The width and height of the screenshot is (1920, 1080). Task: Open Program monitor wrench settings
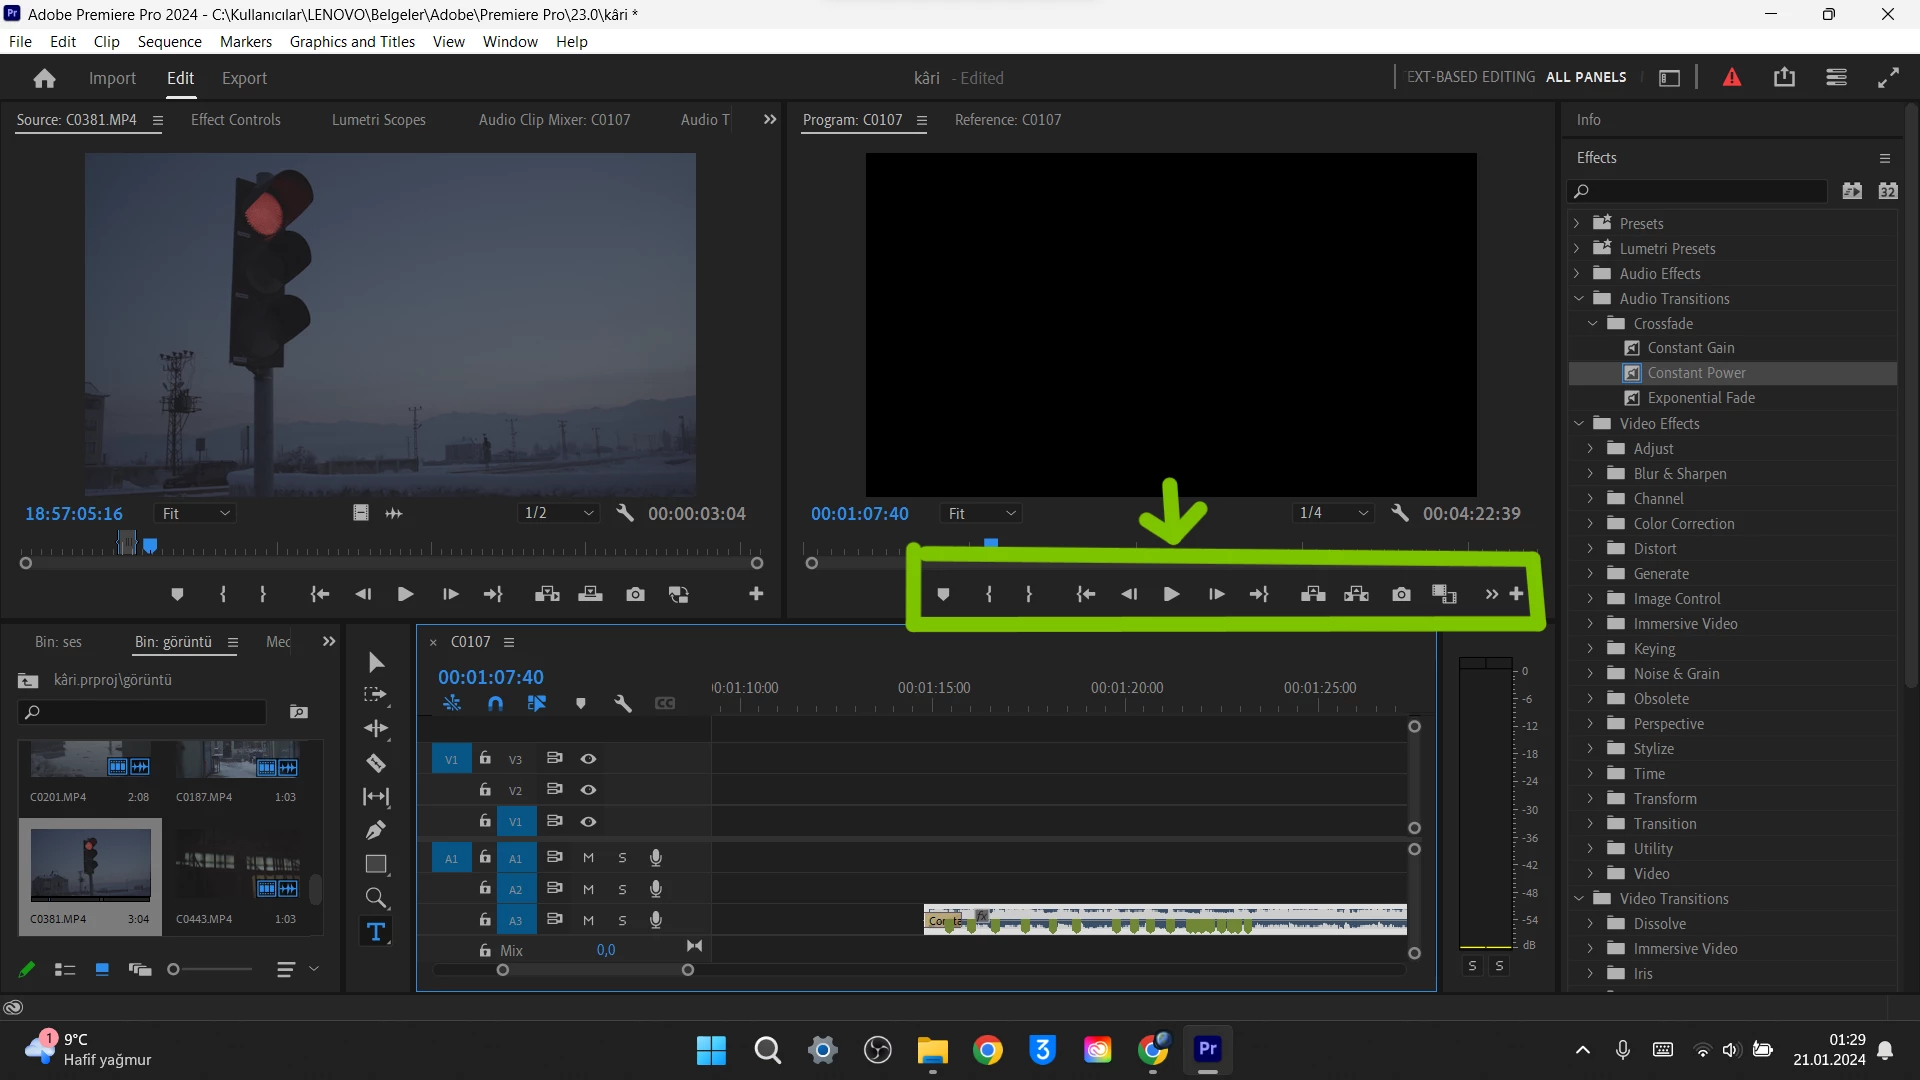[x=1400, y=513]
